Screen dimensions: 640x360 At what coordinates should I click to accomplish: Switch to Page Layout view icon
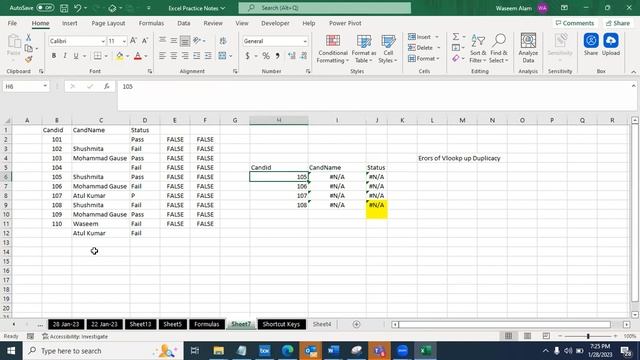pos(527,336)
